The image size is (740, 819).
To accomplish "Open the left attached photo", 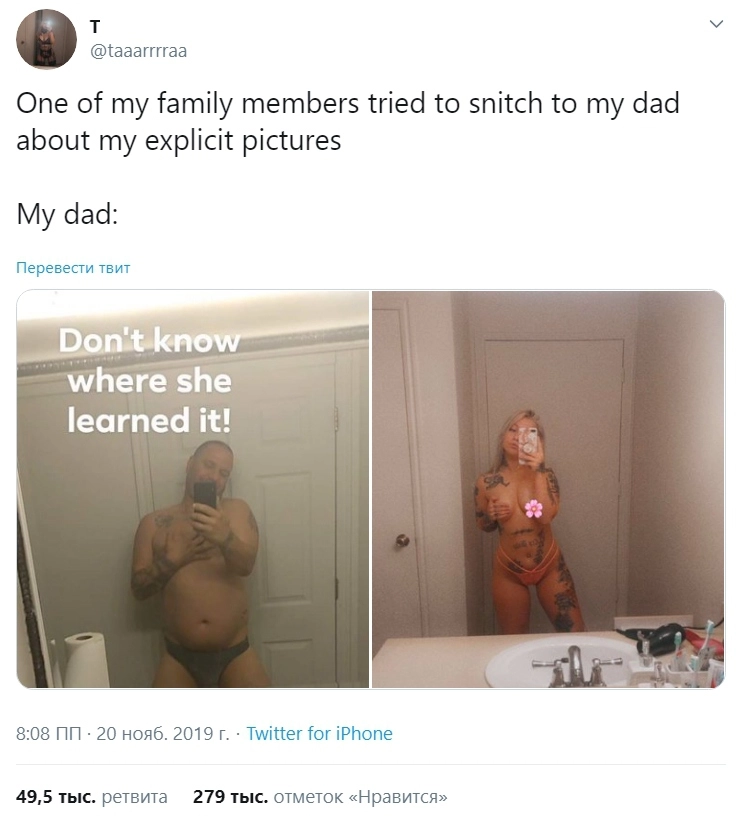I will (x=193, y=489).
